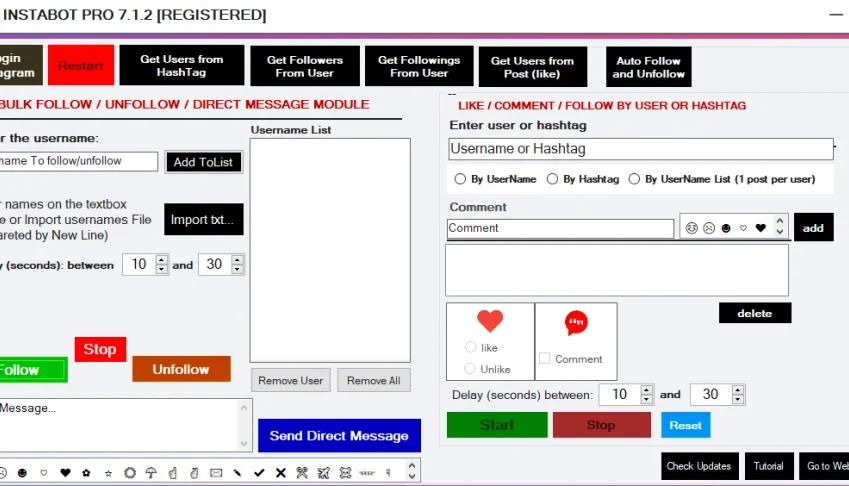849x486 pixels.
Task: Select the By UserName radio option
Action: point(460,179)
